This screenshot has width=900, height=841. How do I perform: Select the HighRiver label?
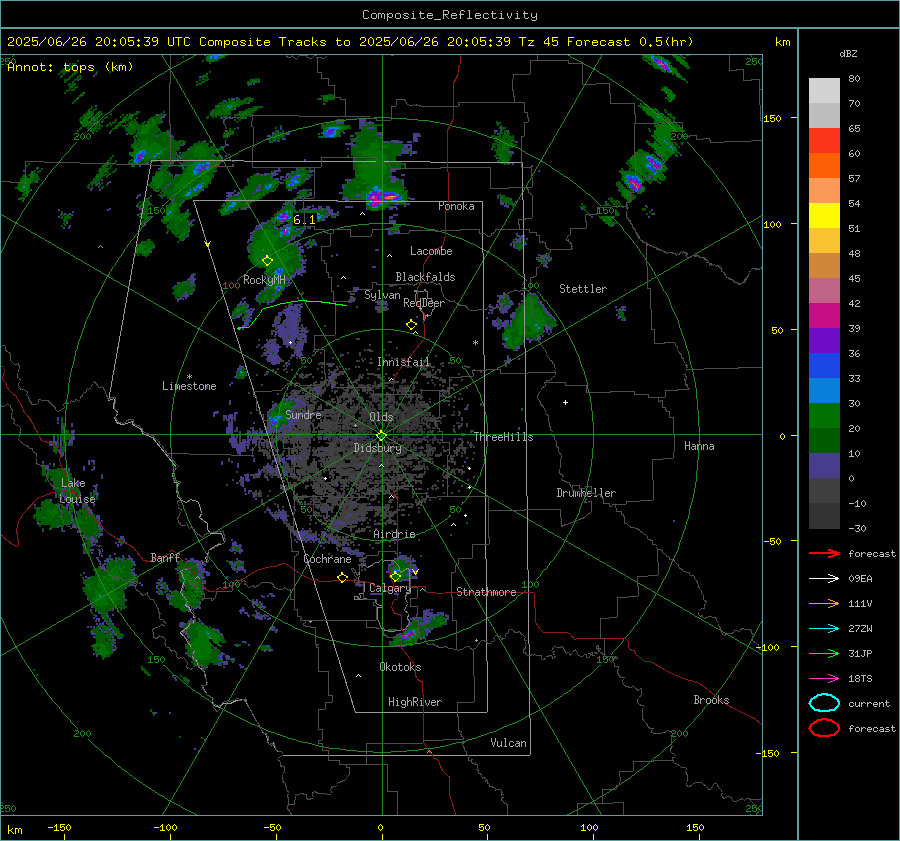415,702
